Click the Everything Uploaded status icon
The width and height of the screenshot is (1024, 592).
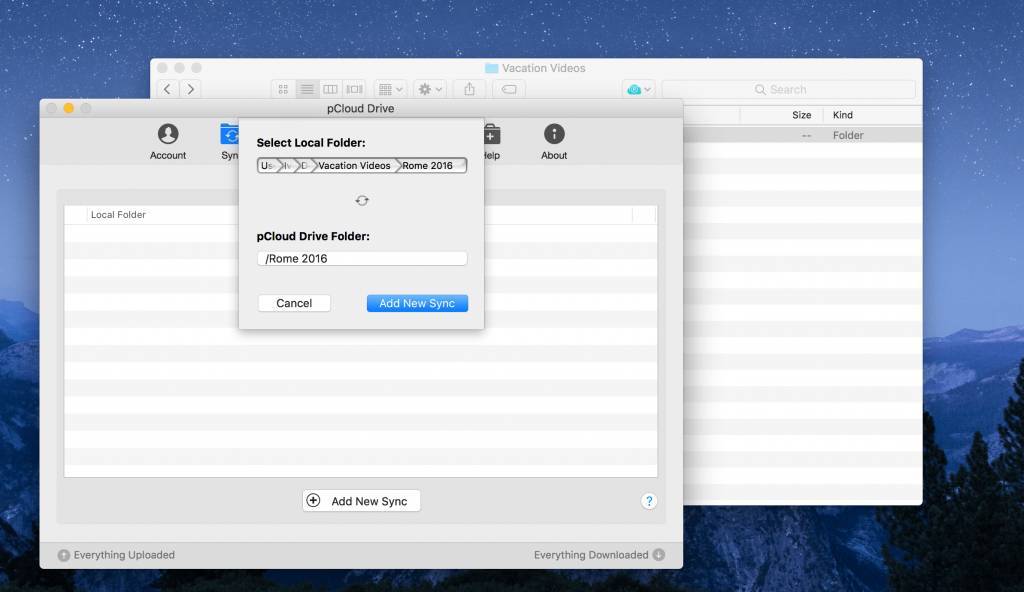[x=63, y=555]
